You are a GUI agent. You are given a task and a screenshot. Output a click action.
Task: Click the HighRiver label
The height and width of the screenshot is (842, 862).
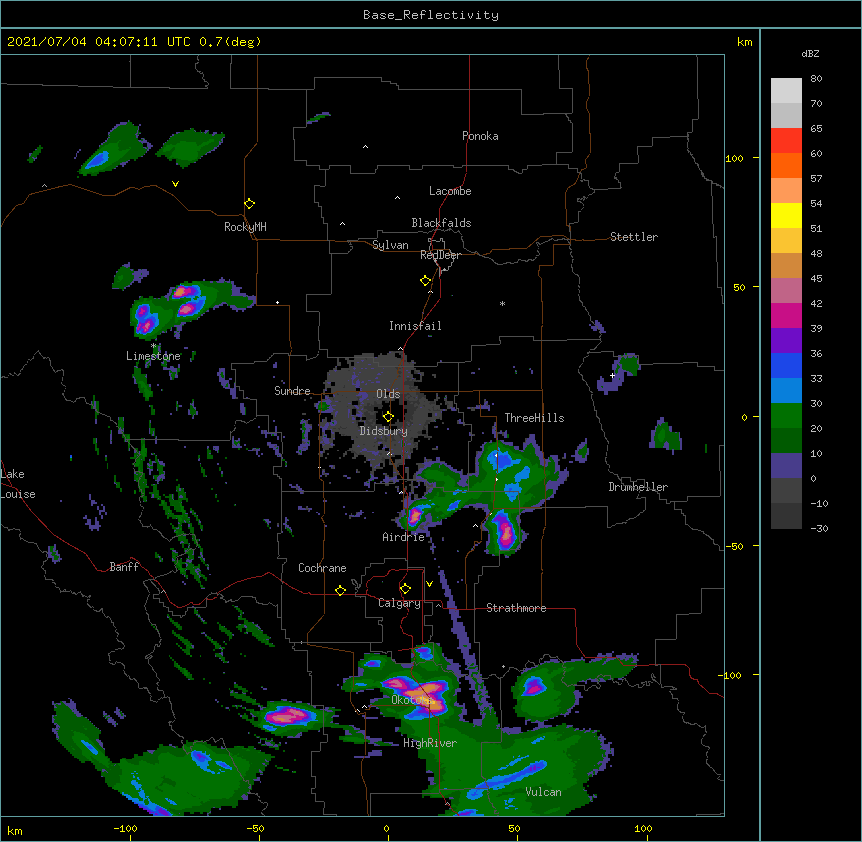point(430,743)
